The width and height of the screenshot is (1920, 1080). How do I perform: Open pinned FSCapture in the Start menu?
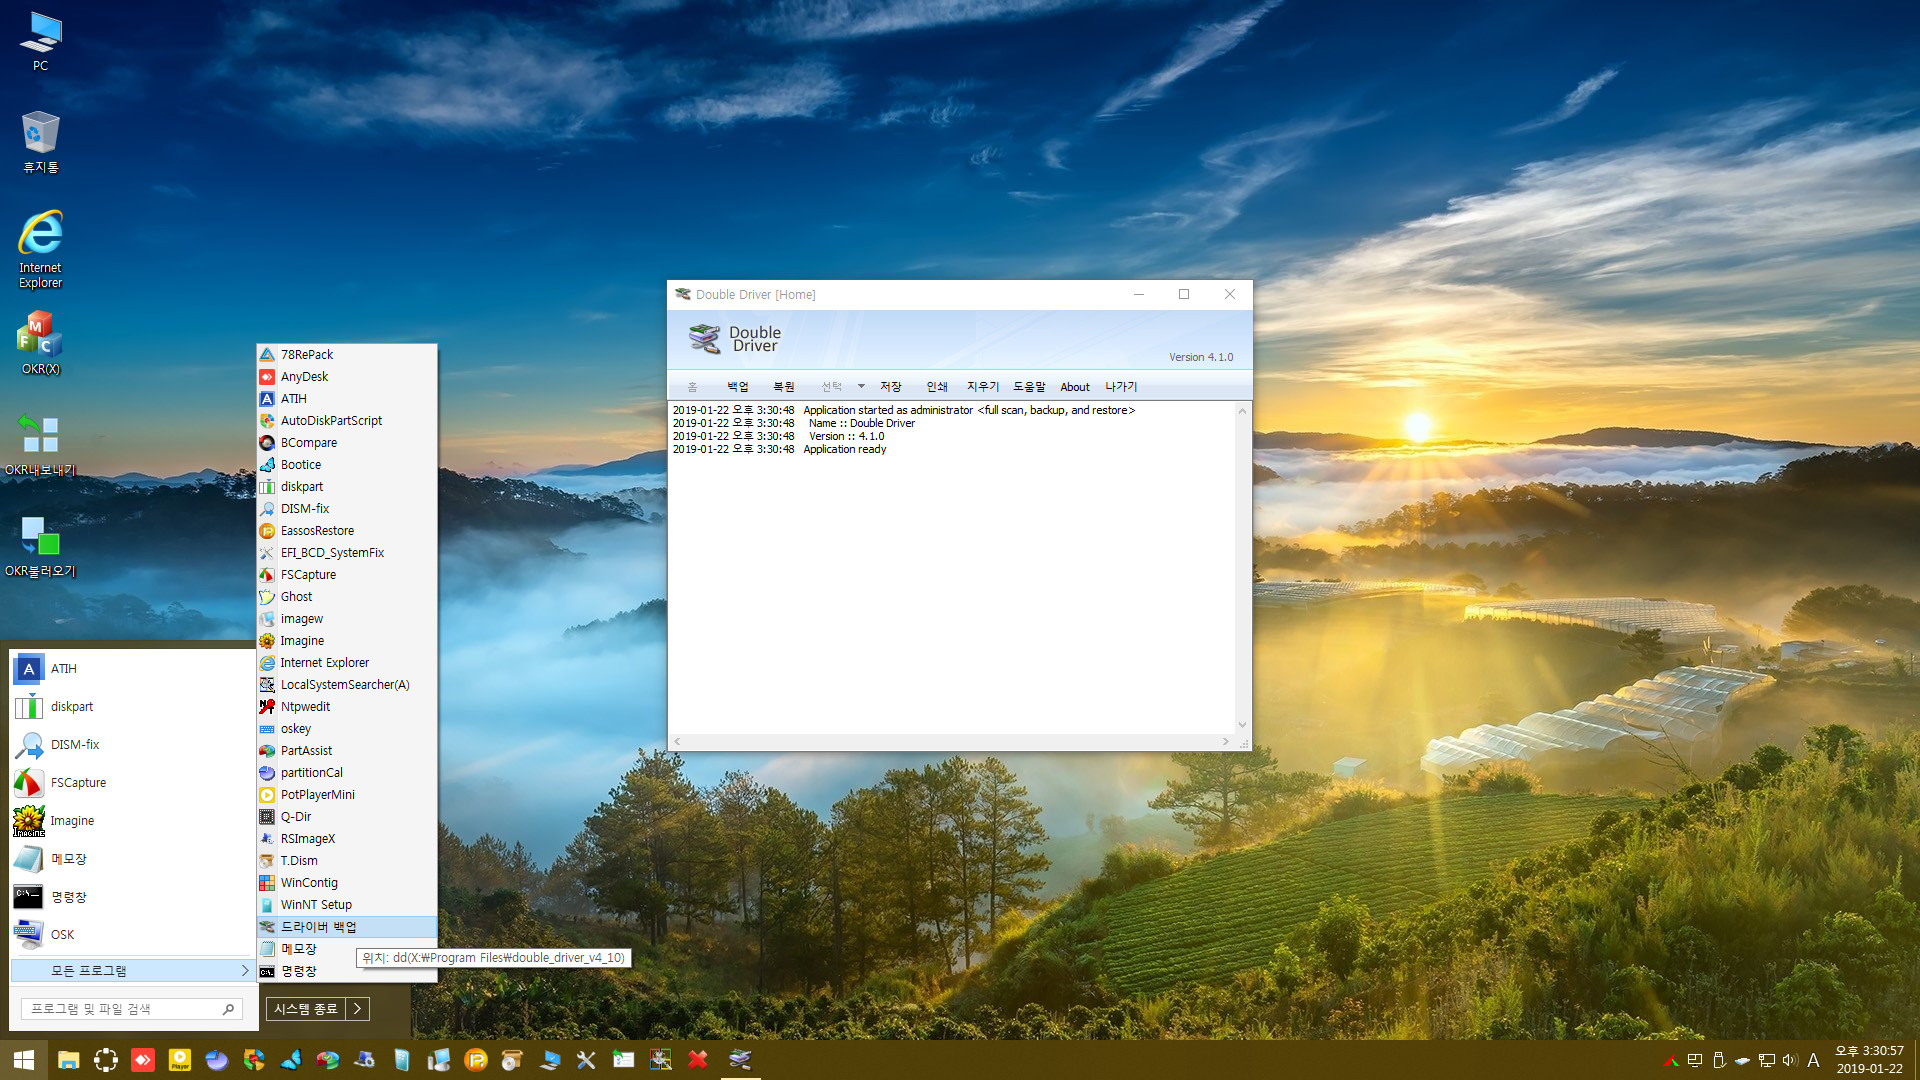coord(132,783)
